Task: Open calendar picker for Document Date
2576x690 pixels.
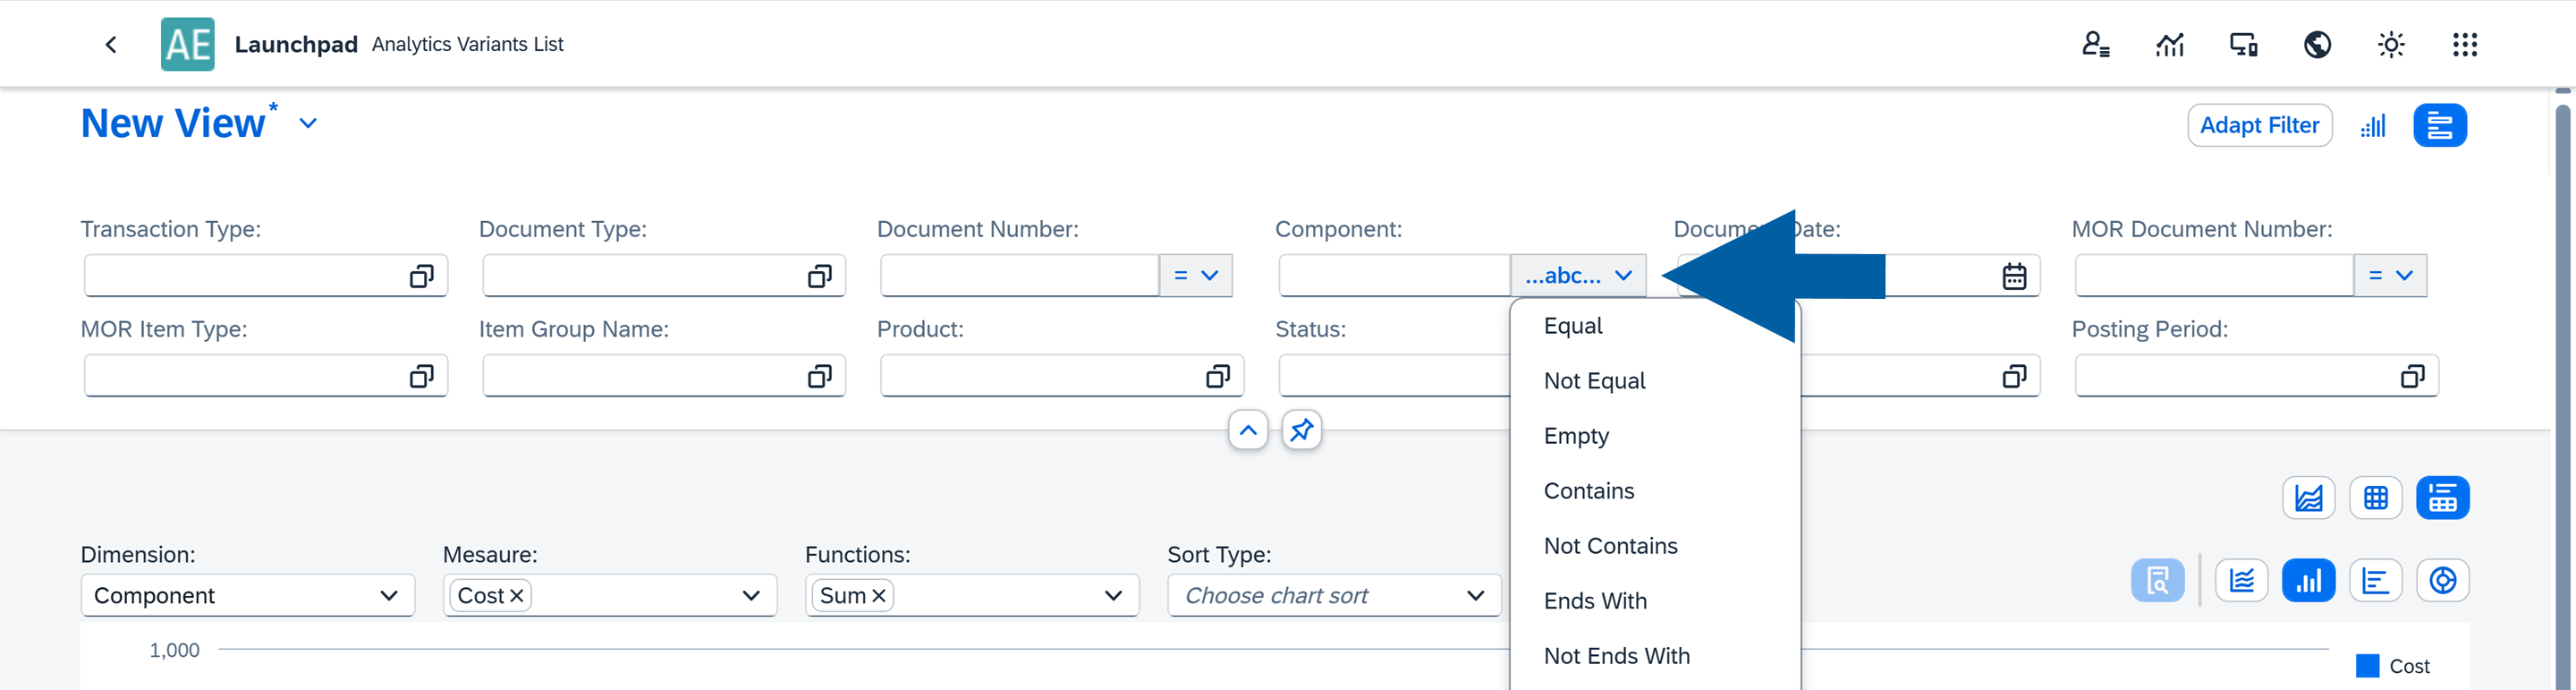Action: (x=2014, y=276)
